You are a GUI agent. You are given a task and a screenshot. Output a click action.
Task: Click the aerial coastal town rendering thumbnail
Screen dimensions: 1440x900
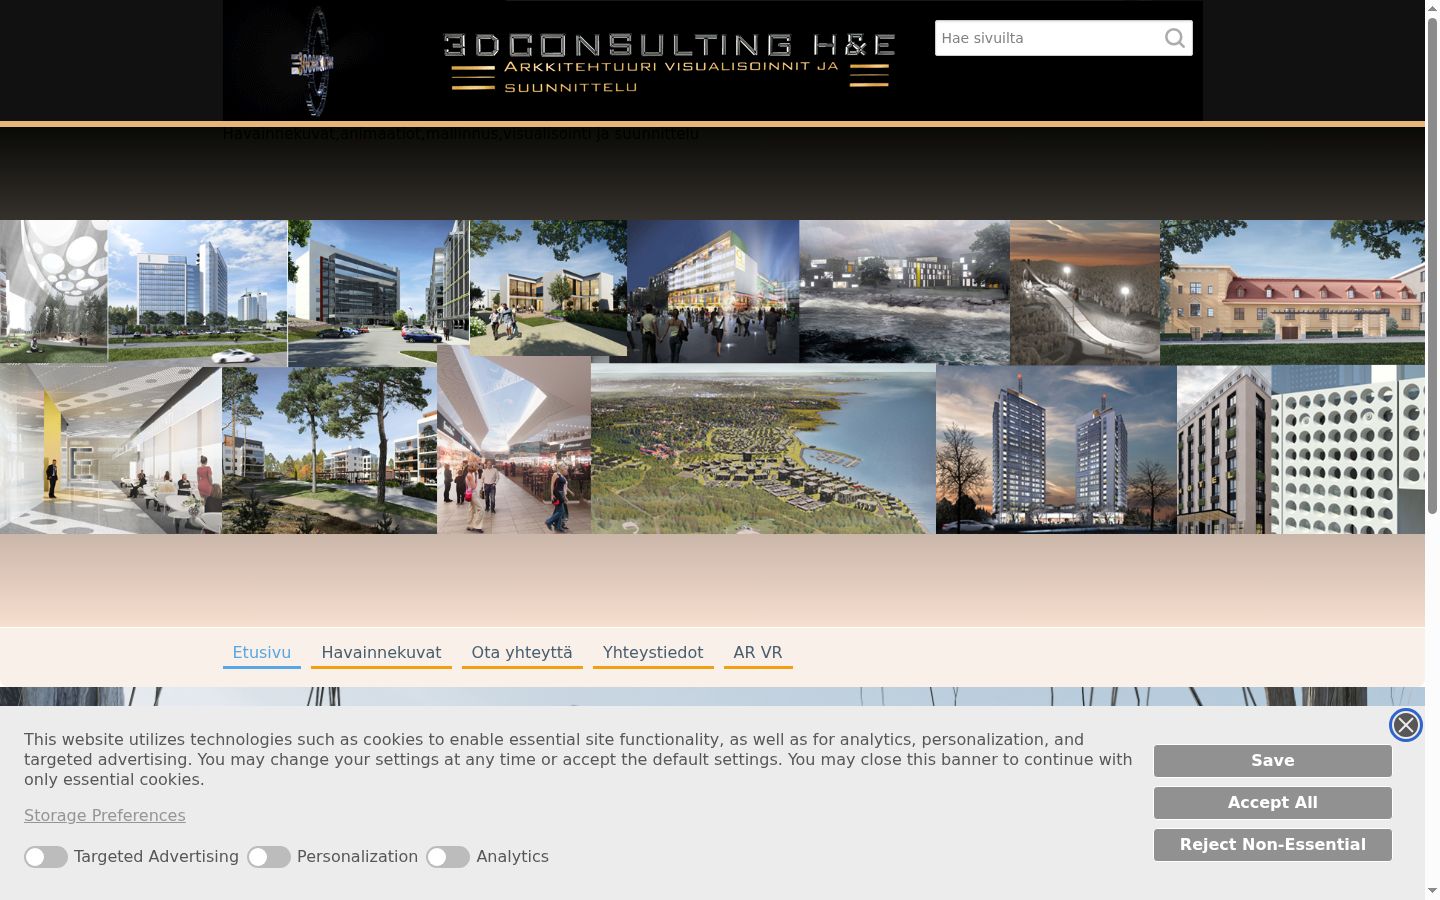[x=763, y=449]
